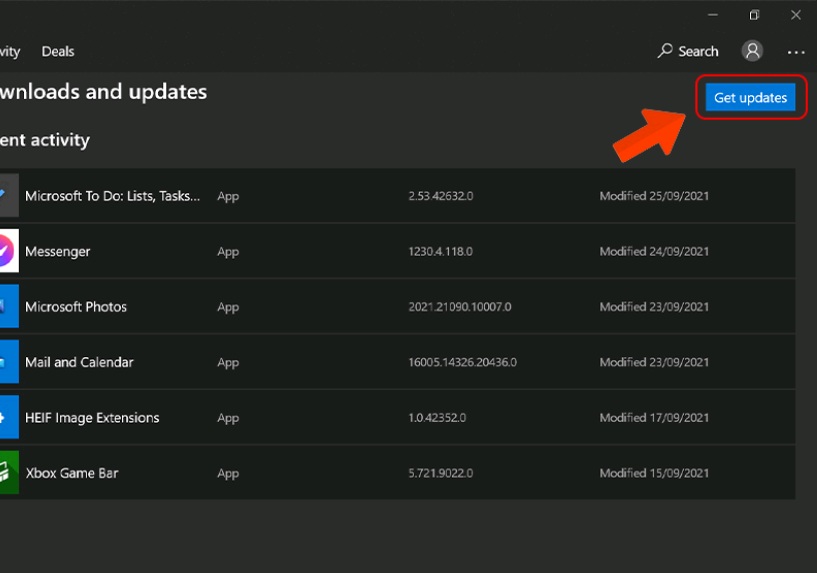Click the Modified 24/09/2021 date
The image size is (817, 573).
(654, 252)
